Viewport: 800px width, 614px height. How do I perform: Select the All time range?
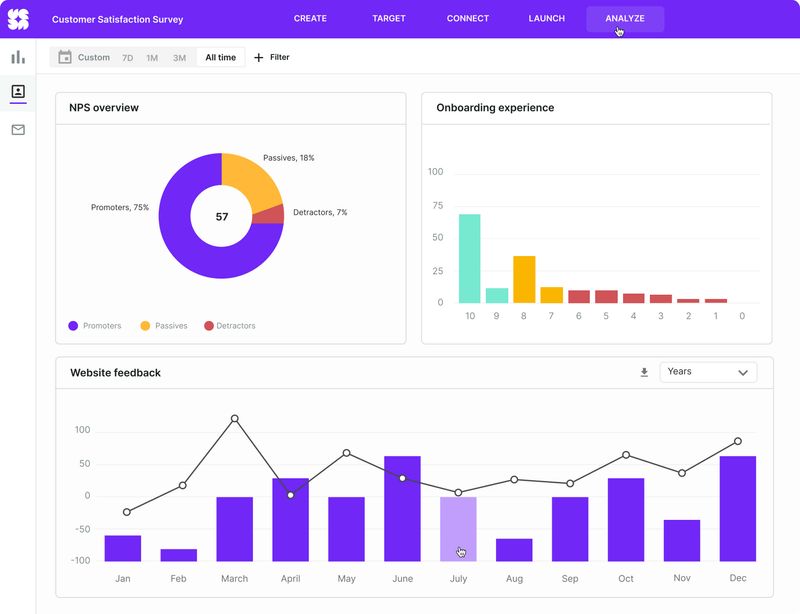coord(220,57)
